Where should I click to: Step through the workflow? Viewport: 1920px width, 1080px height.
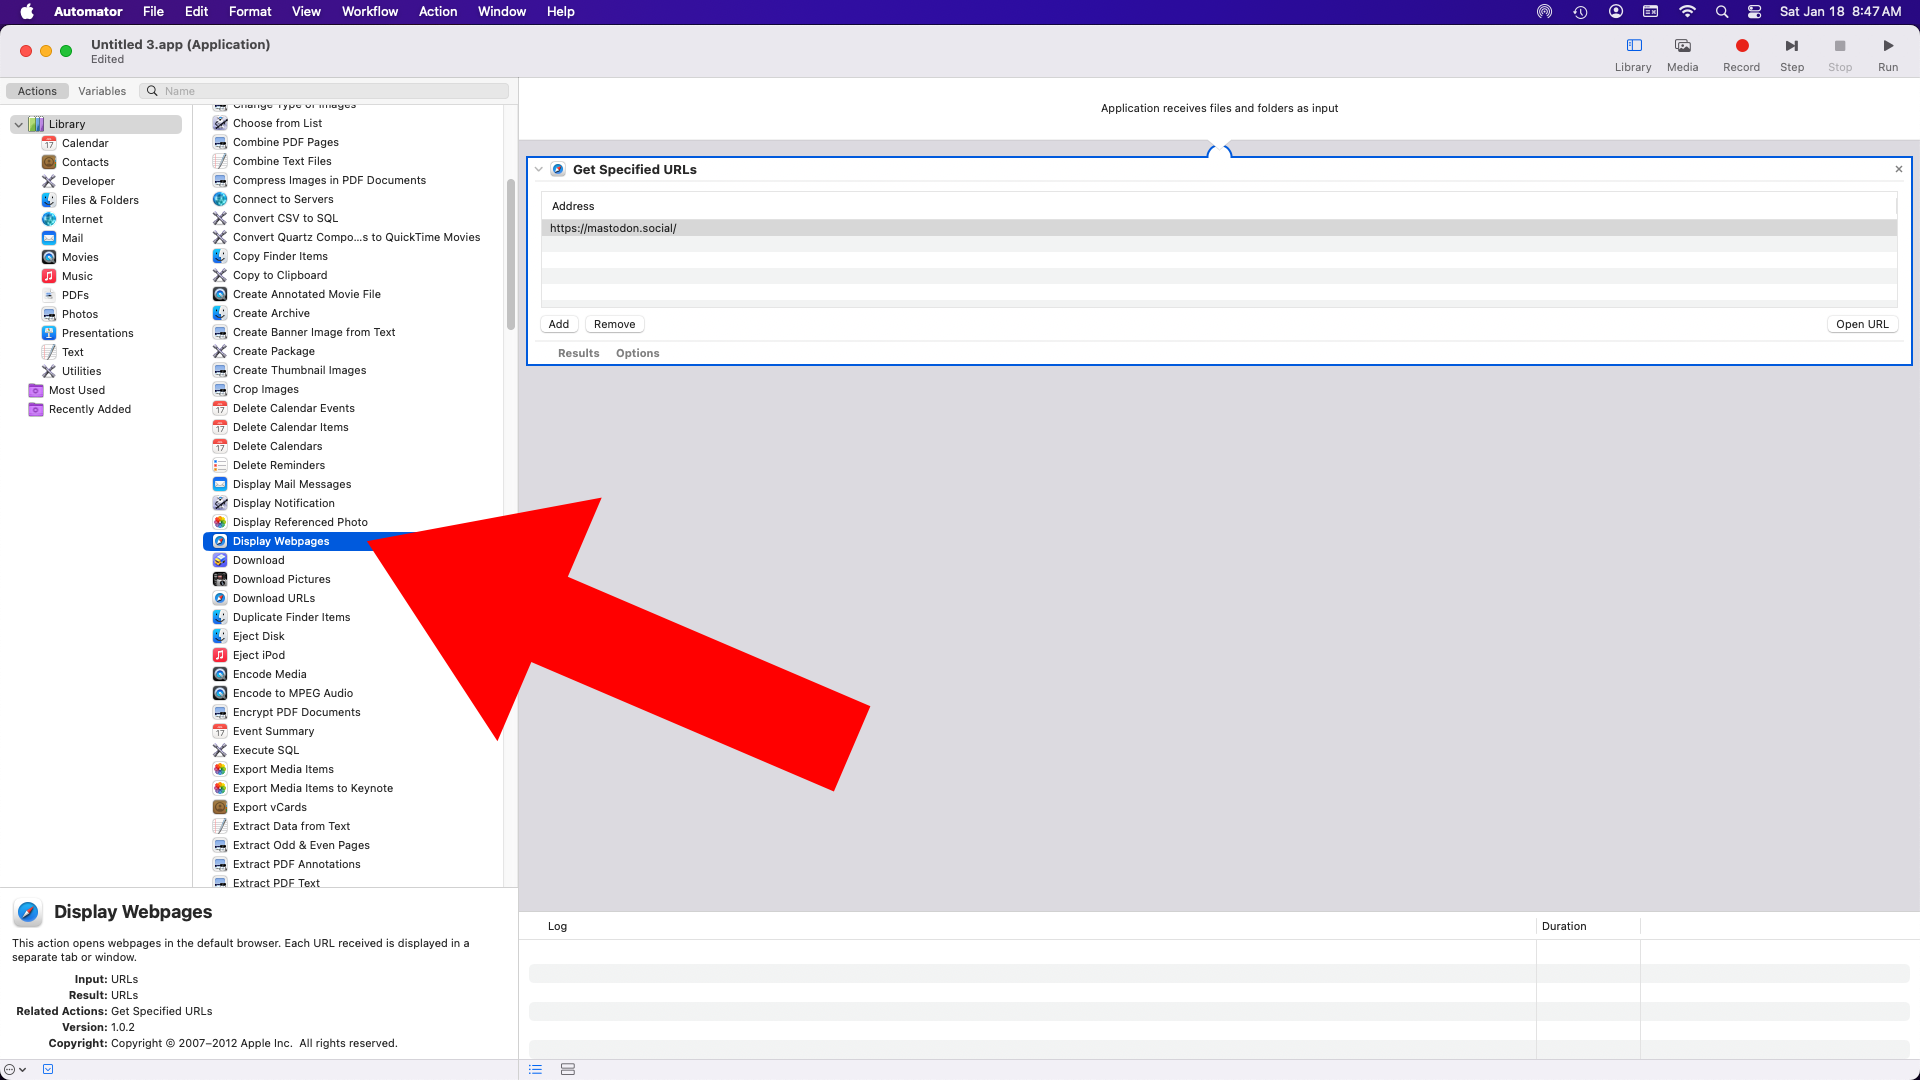pos(1792,55)
